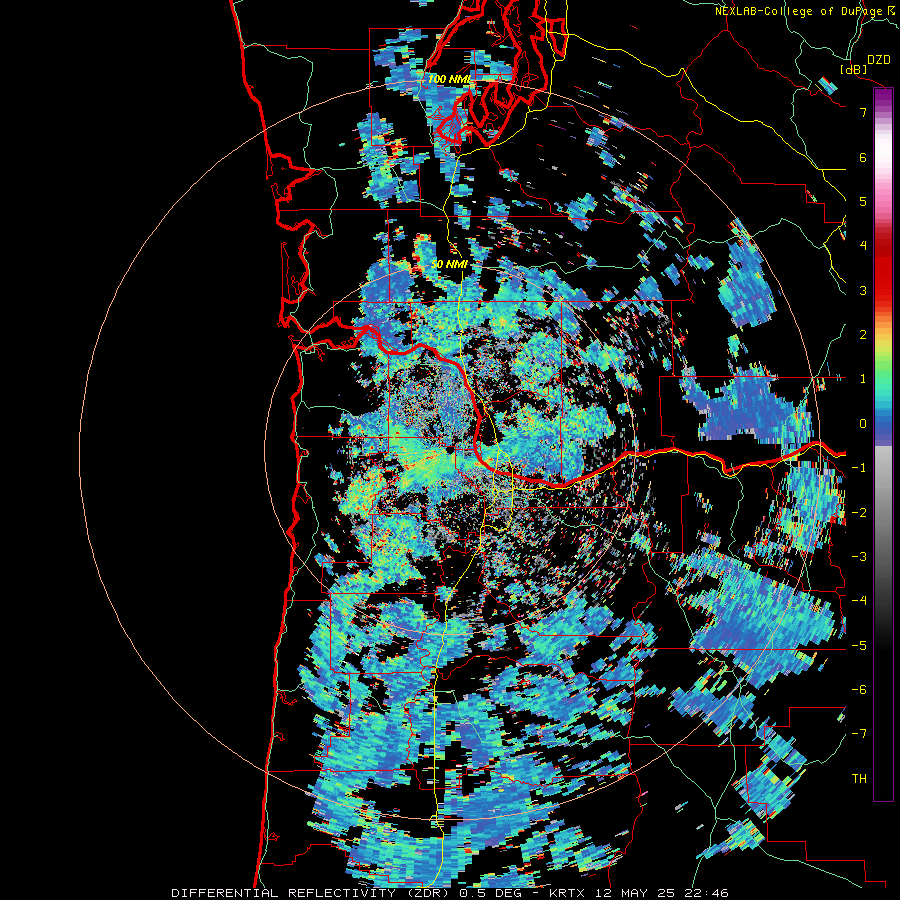Click the KRTX timestamp in the caption
Image resolution: width=900 pixels, height=900 pixels.
tap(639, 893)
